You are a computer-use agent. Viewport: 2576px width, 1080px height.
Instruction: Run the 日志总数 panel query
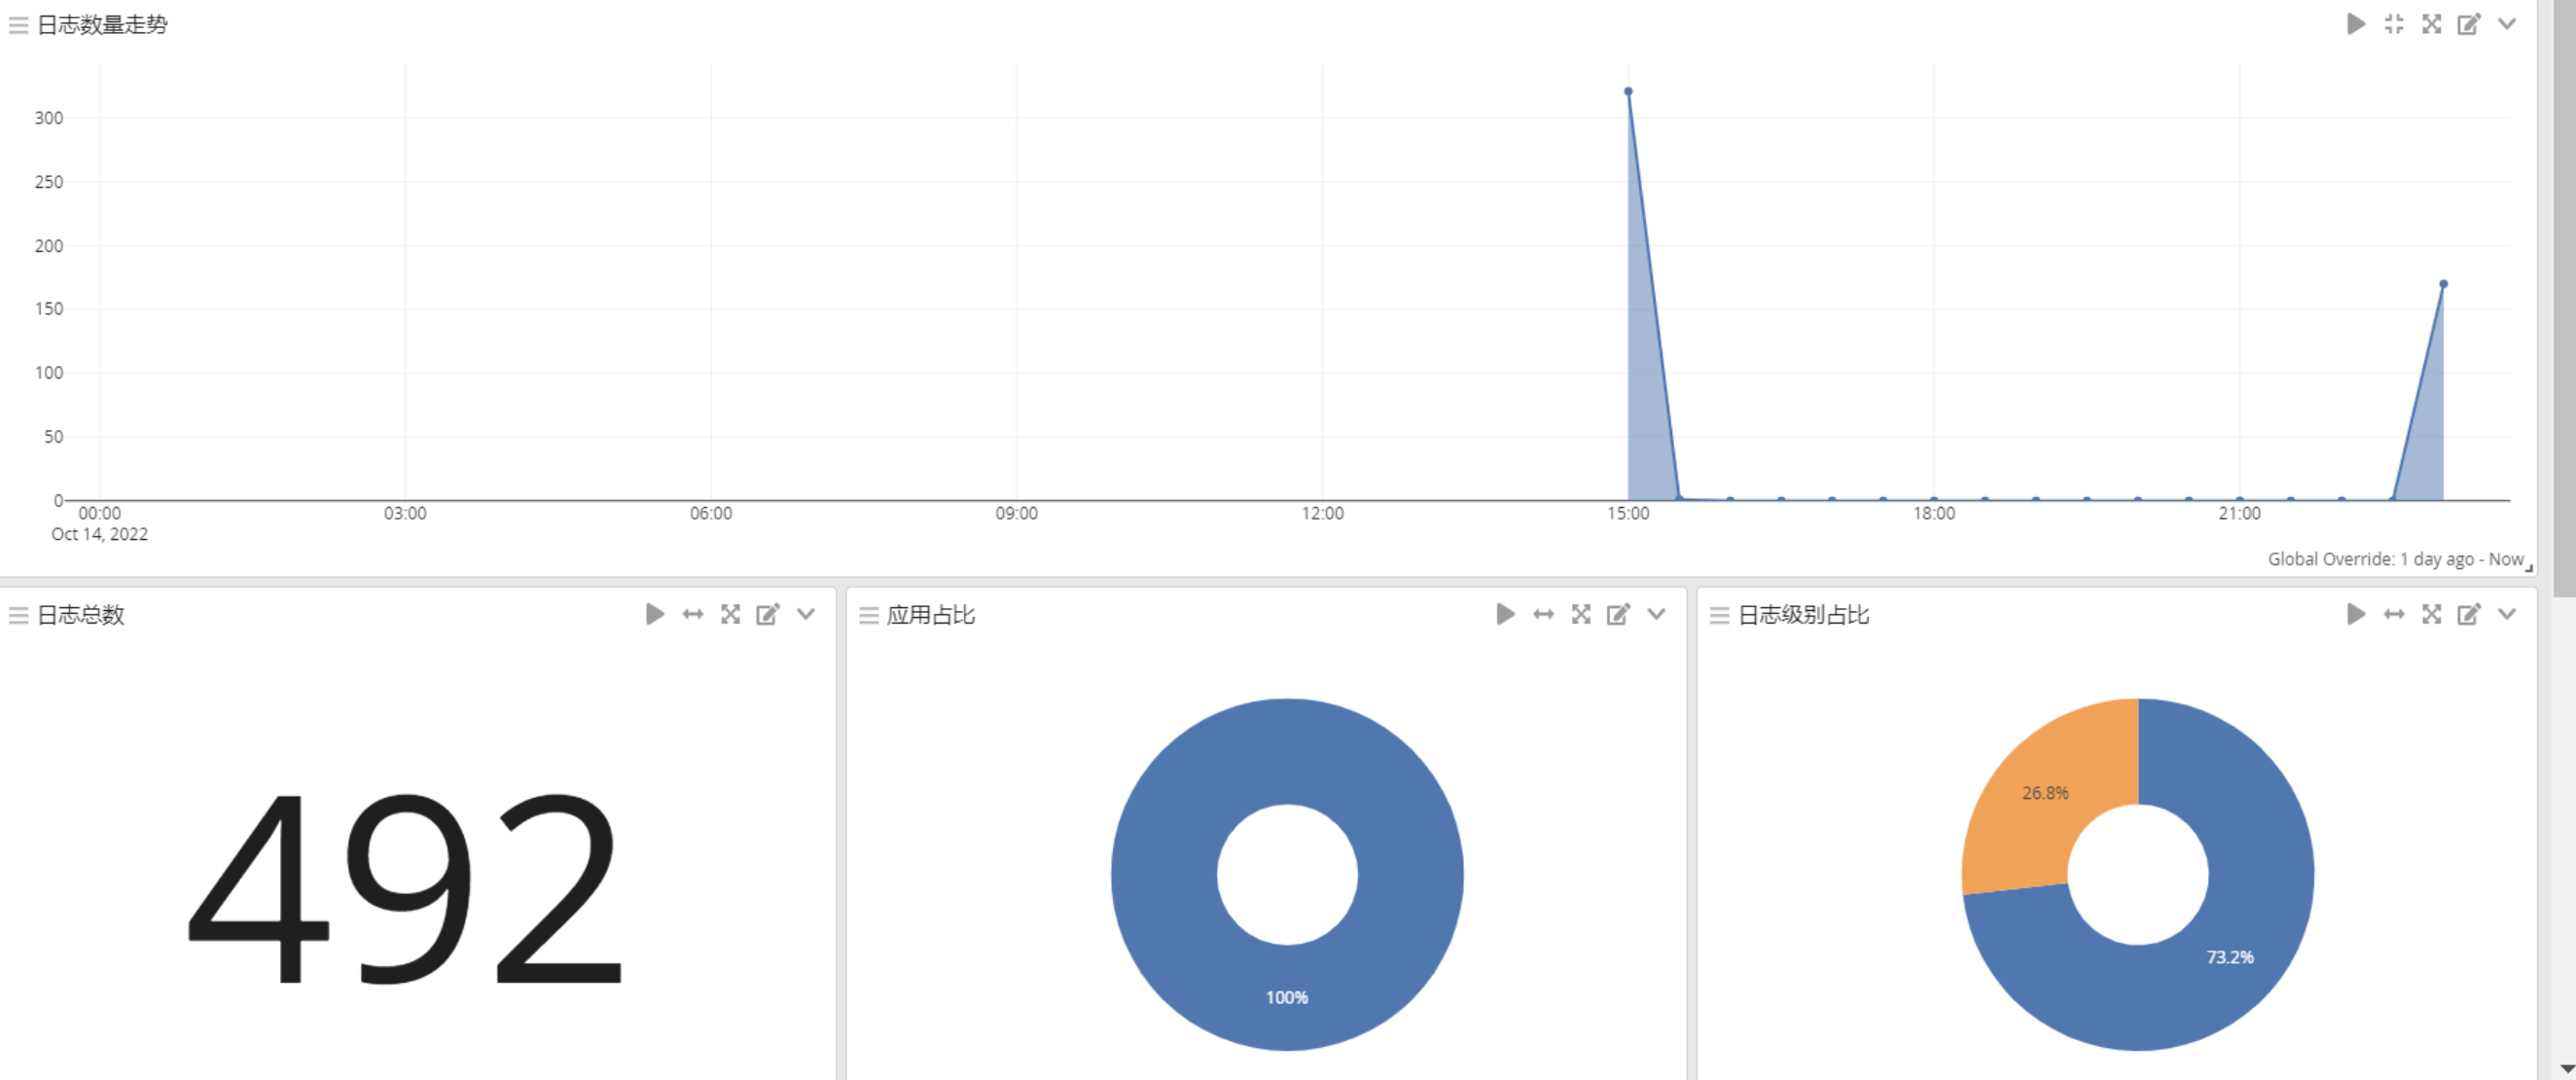point(654,614)
